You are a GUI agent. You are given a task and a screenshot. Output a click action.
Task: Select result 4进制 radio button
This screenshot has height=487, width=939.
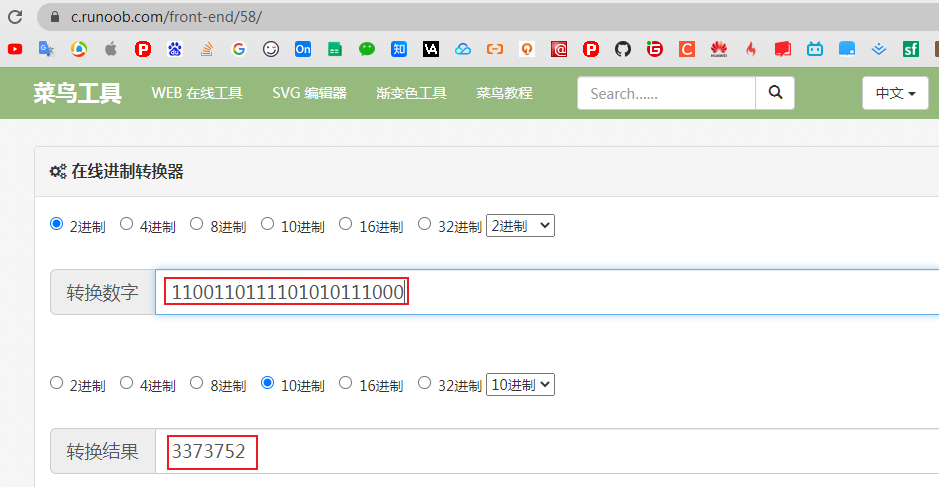click(126, 383)
